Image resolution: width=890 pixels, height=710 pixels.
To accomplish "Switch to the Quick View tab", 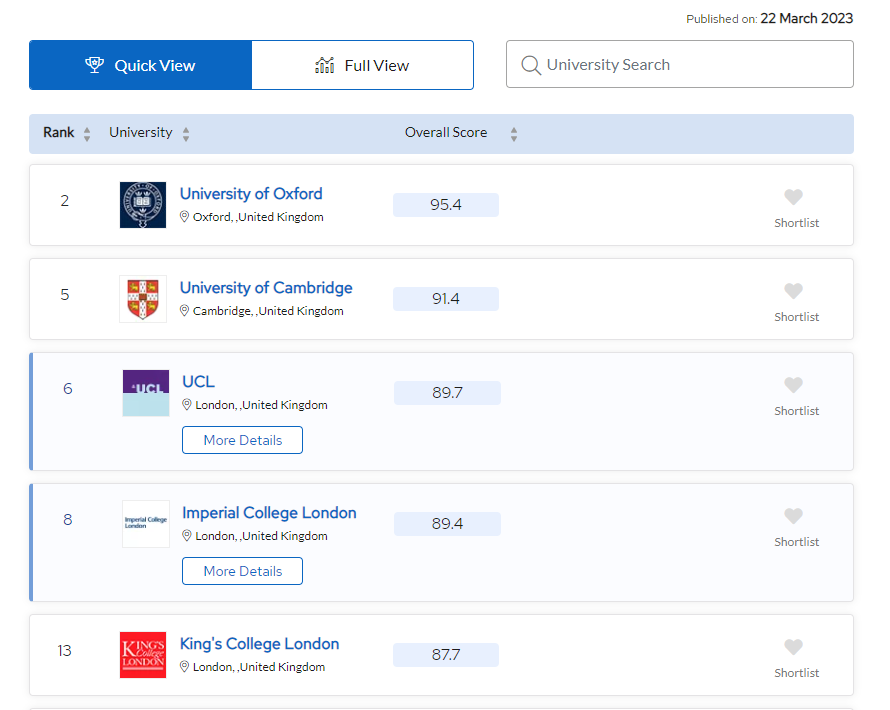I will point(140,65).
